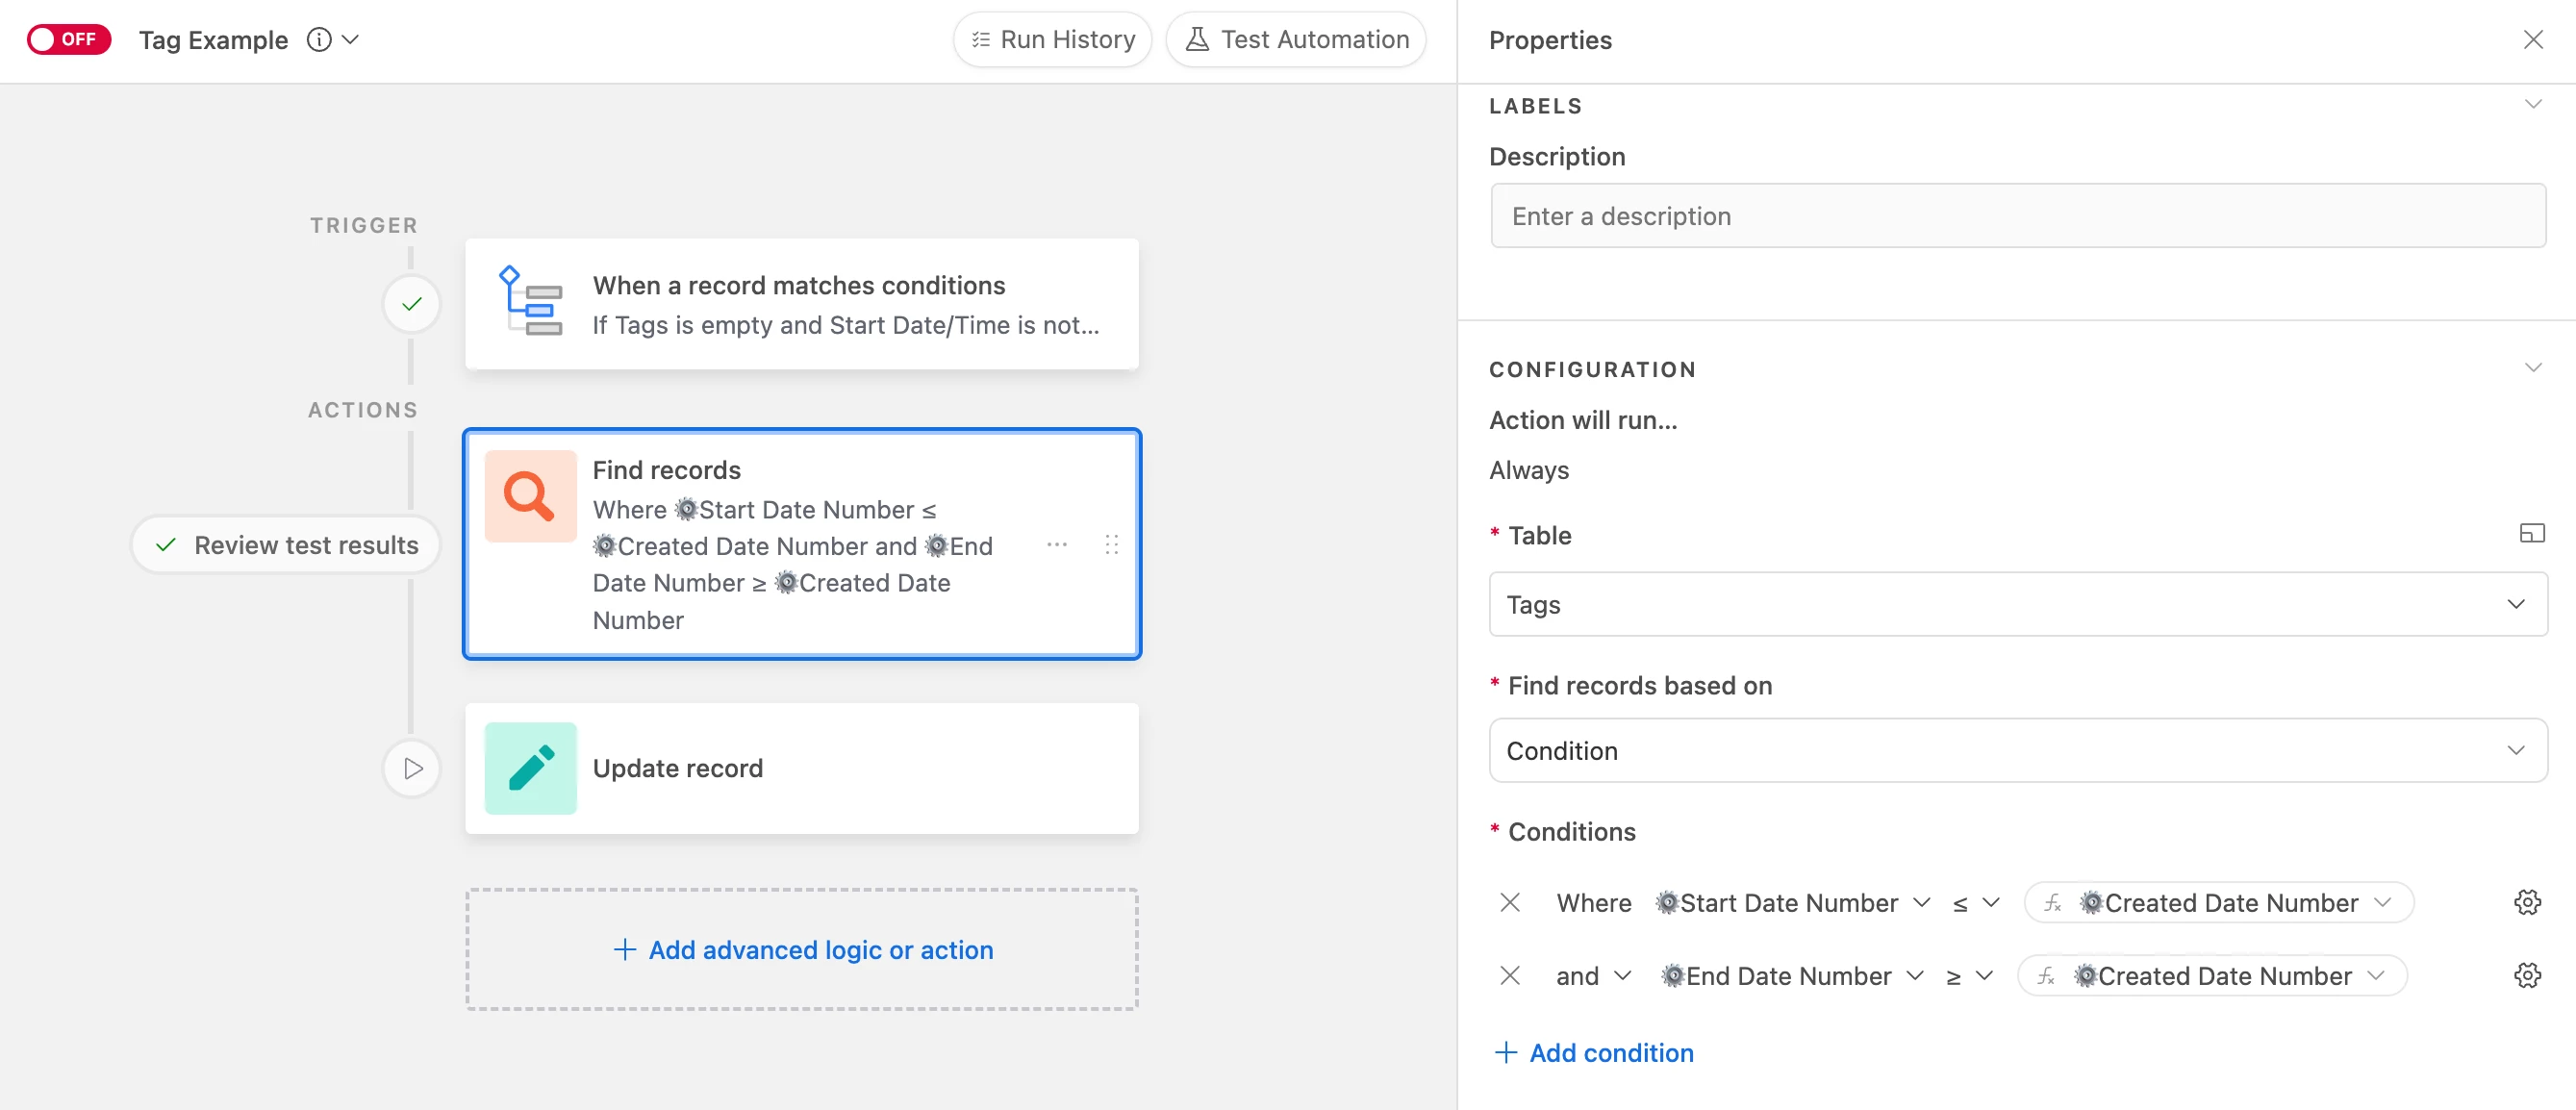The height and width of the screenshot is (1110, 2576).
Task: Click the trigger status checkmark circle
Action: 411,304
